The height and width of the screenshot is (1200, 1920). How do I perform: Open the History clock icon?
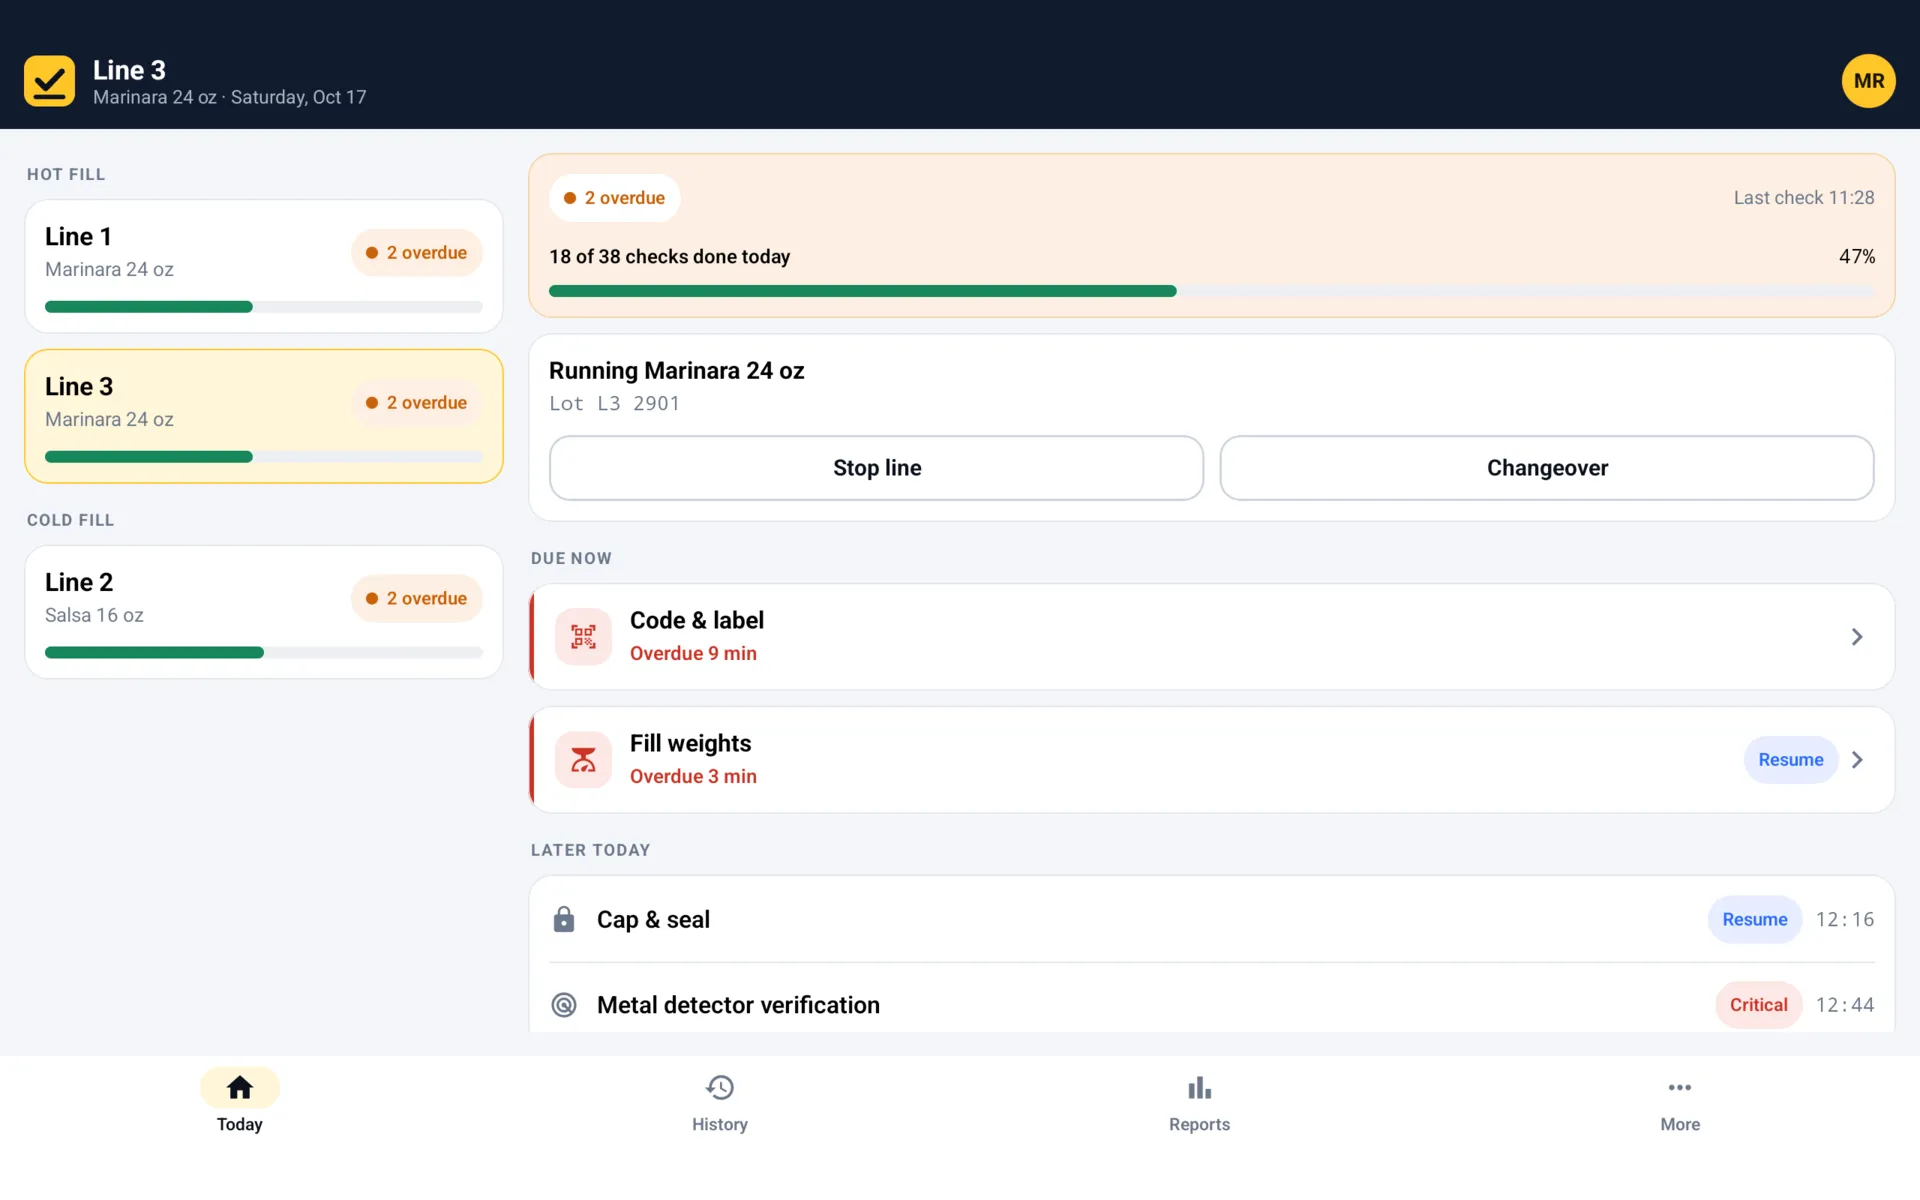pyautogui.click(x=720, y=1087)
